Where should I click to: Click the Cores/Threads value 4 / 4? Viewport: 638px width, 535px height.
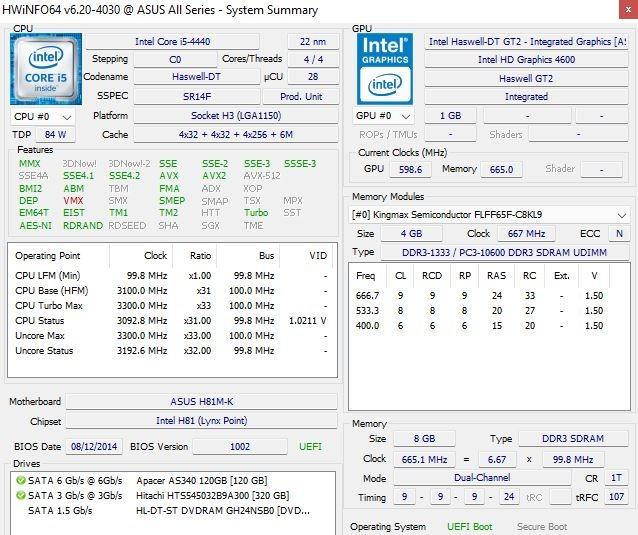tap(313, 59)
